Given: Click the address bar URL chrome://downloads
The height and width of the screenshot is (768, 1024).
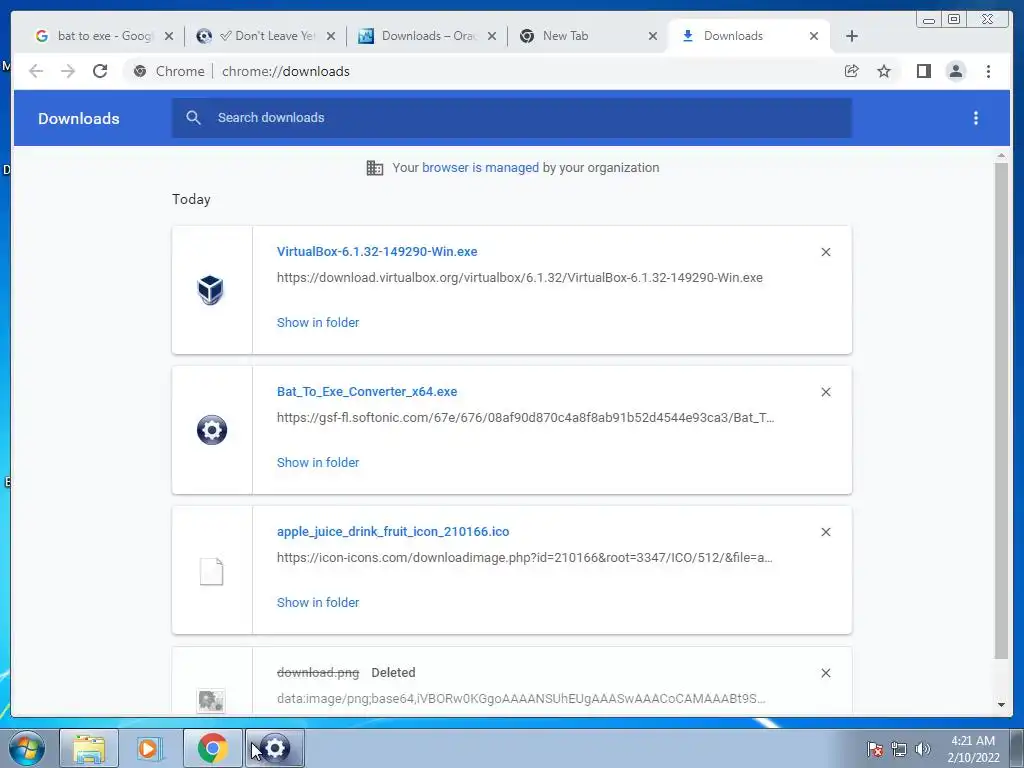Looking at the screenshot, I should pos(285,71).
